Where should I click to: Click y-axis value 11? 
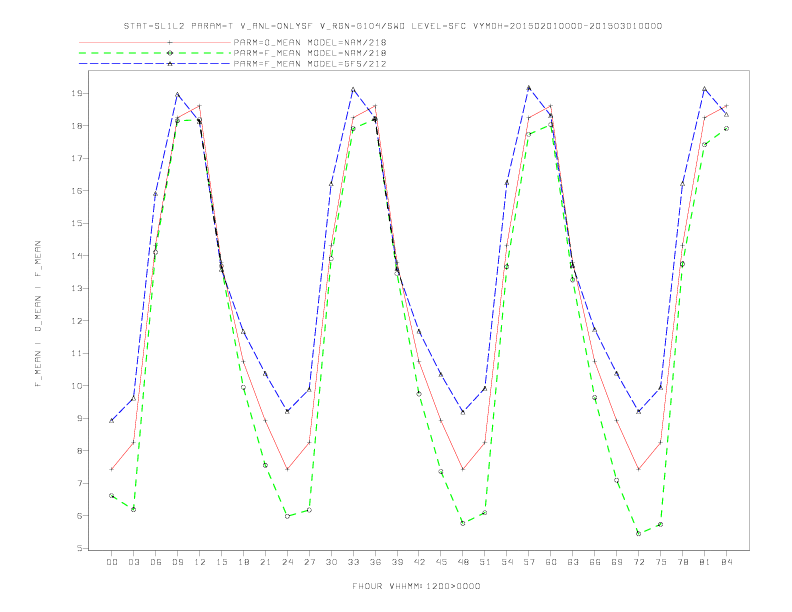click(x=77, y=353)
